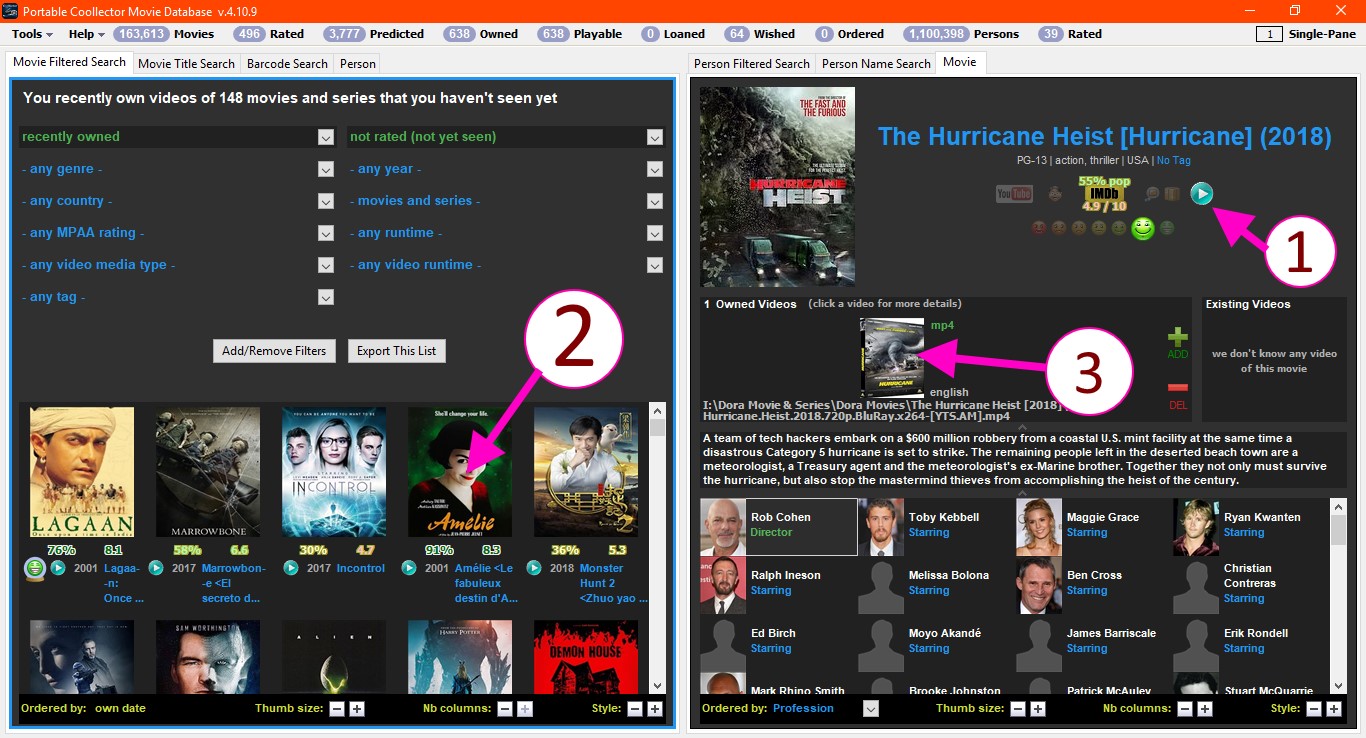This screenshot has height=738, width=1366.
Task: Expand the 'any video runtime' dropdown
Action: (655, 265)
